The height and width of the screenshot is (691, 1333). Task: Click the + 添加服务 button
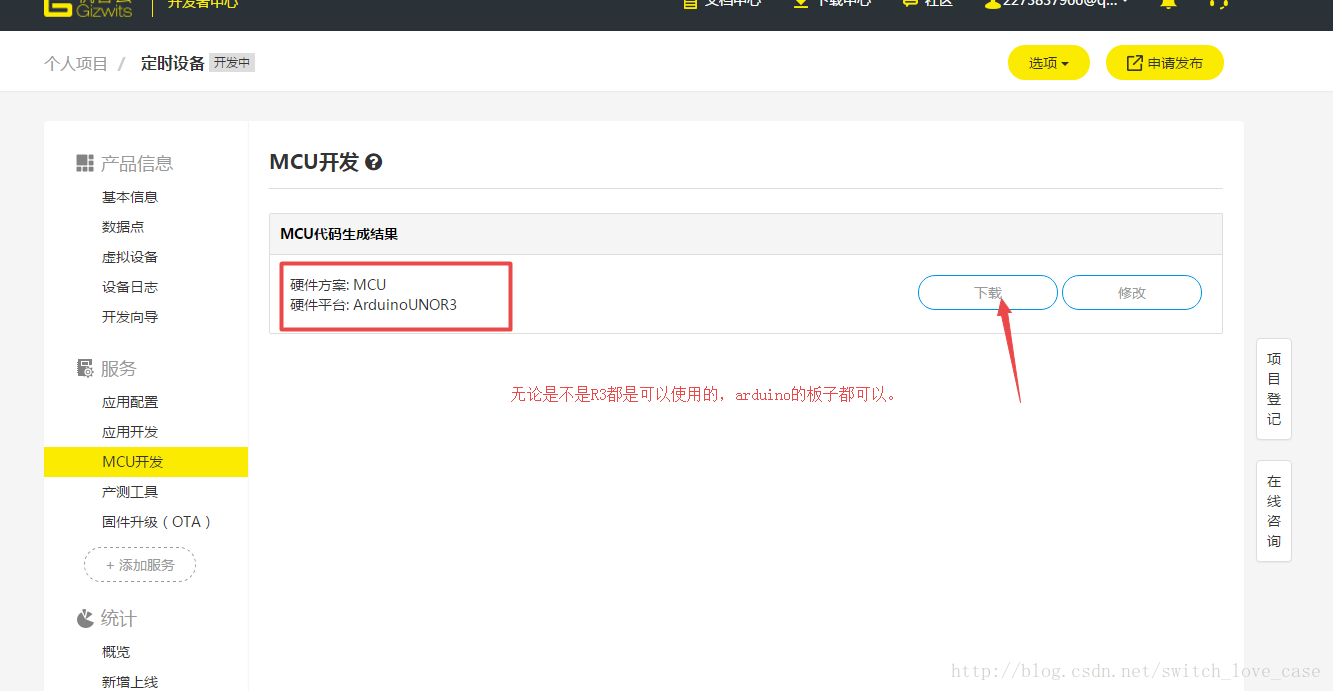pyautogui.click(x=140, y=565)
